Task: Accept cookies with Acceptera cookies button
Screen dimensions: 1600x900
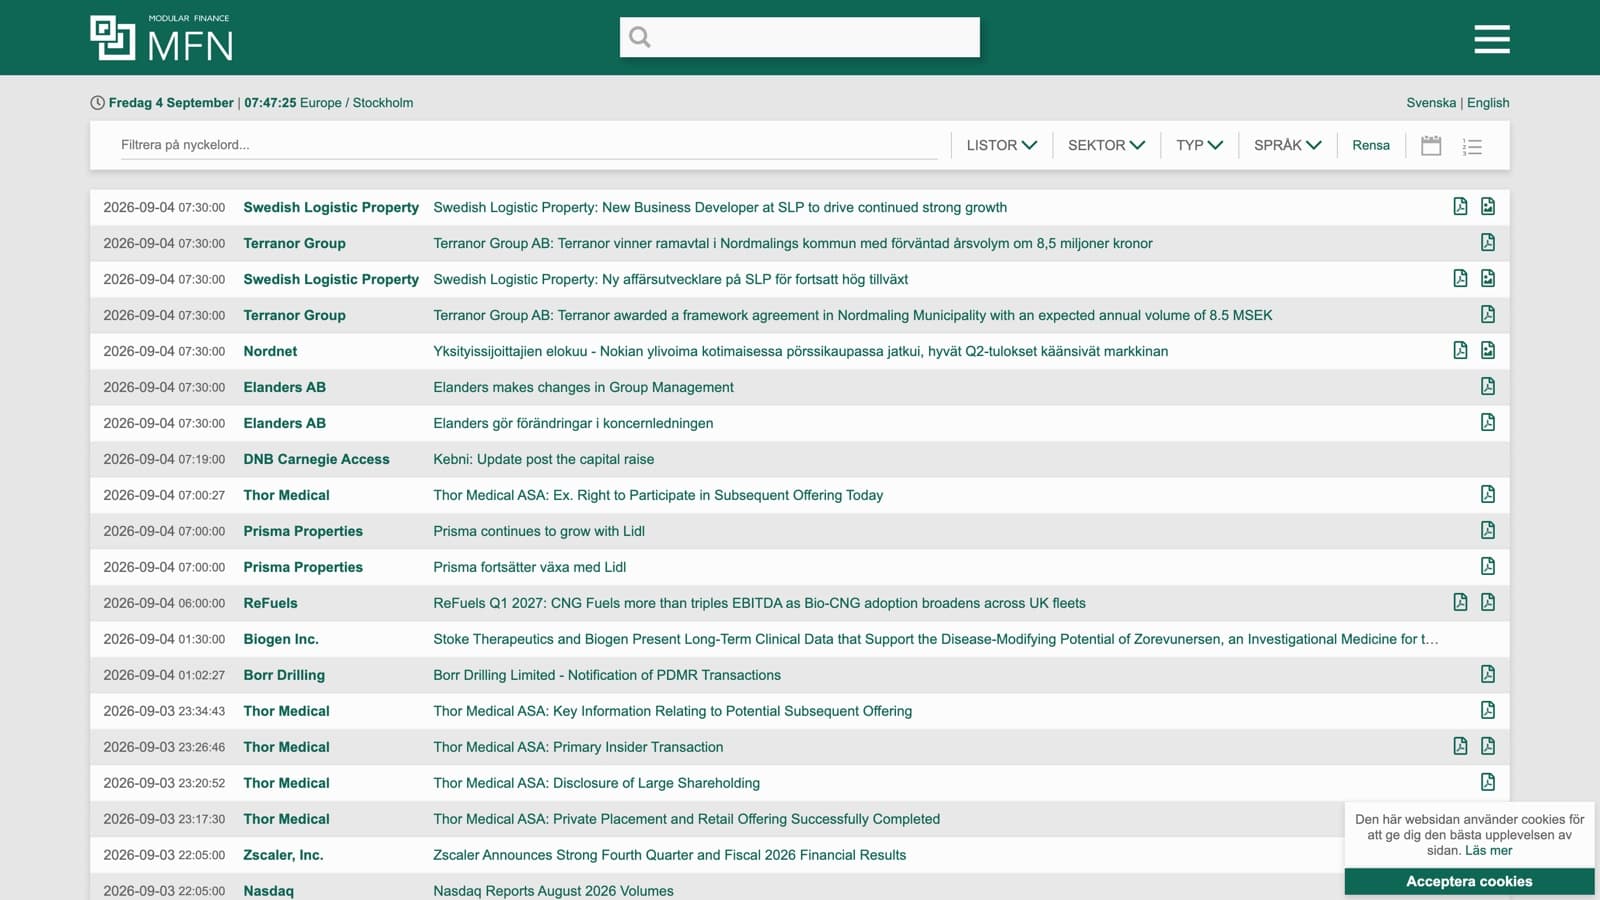Action: point(1469,881)
